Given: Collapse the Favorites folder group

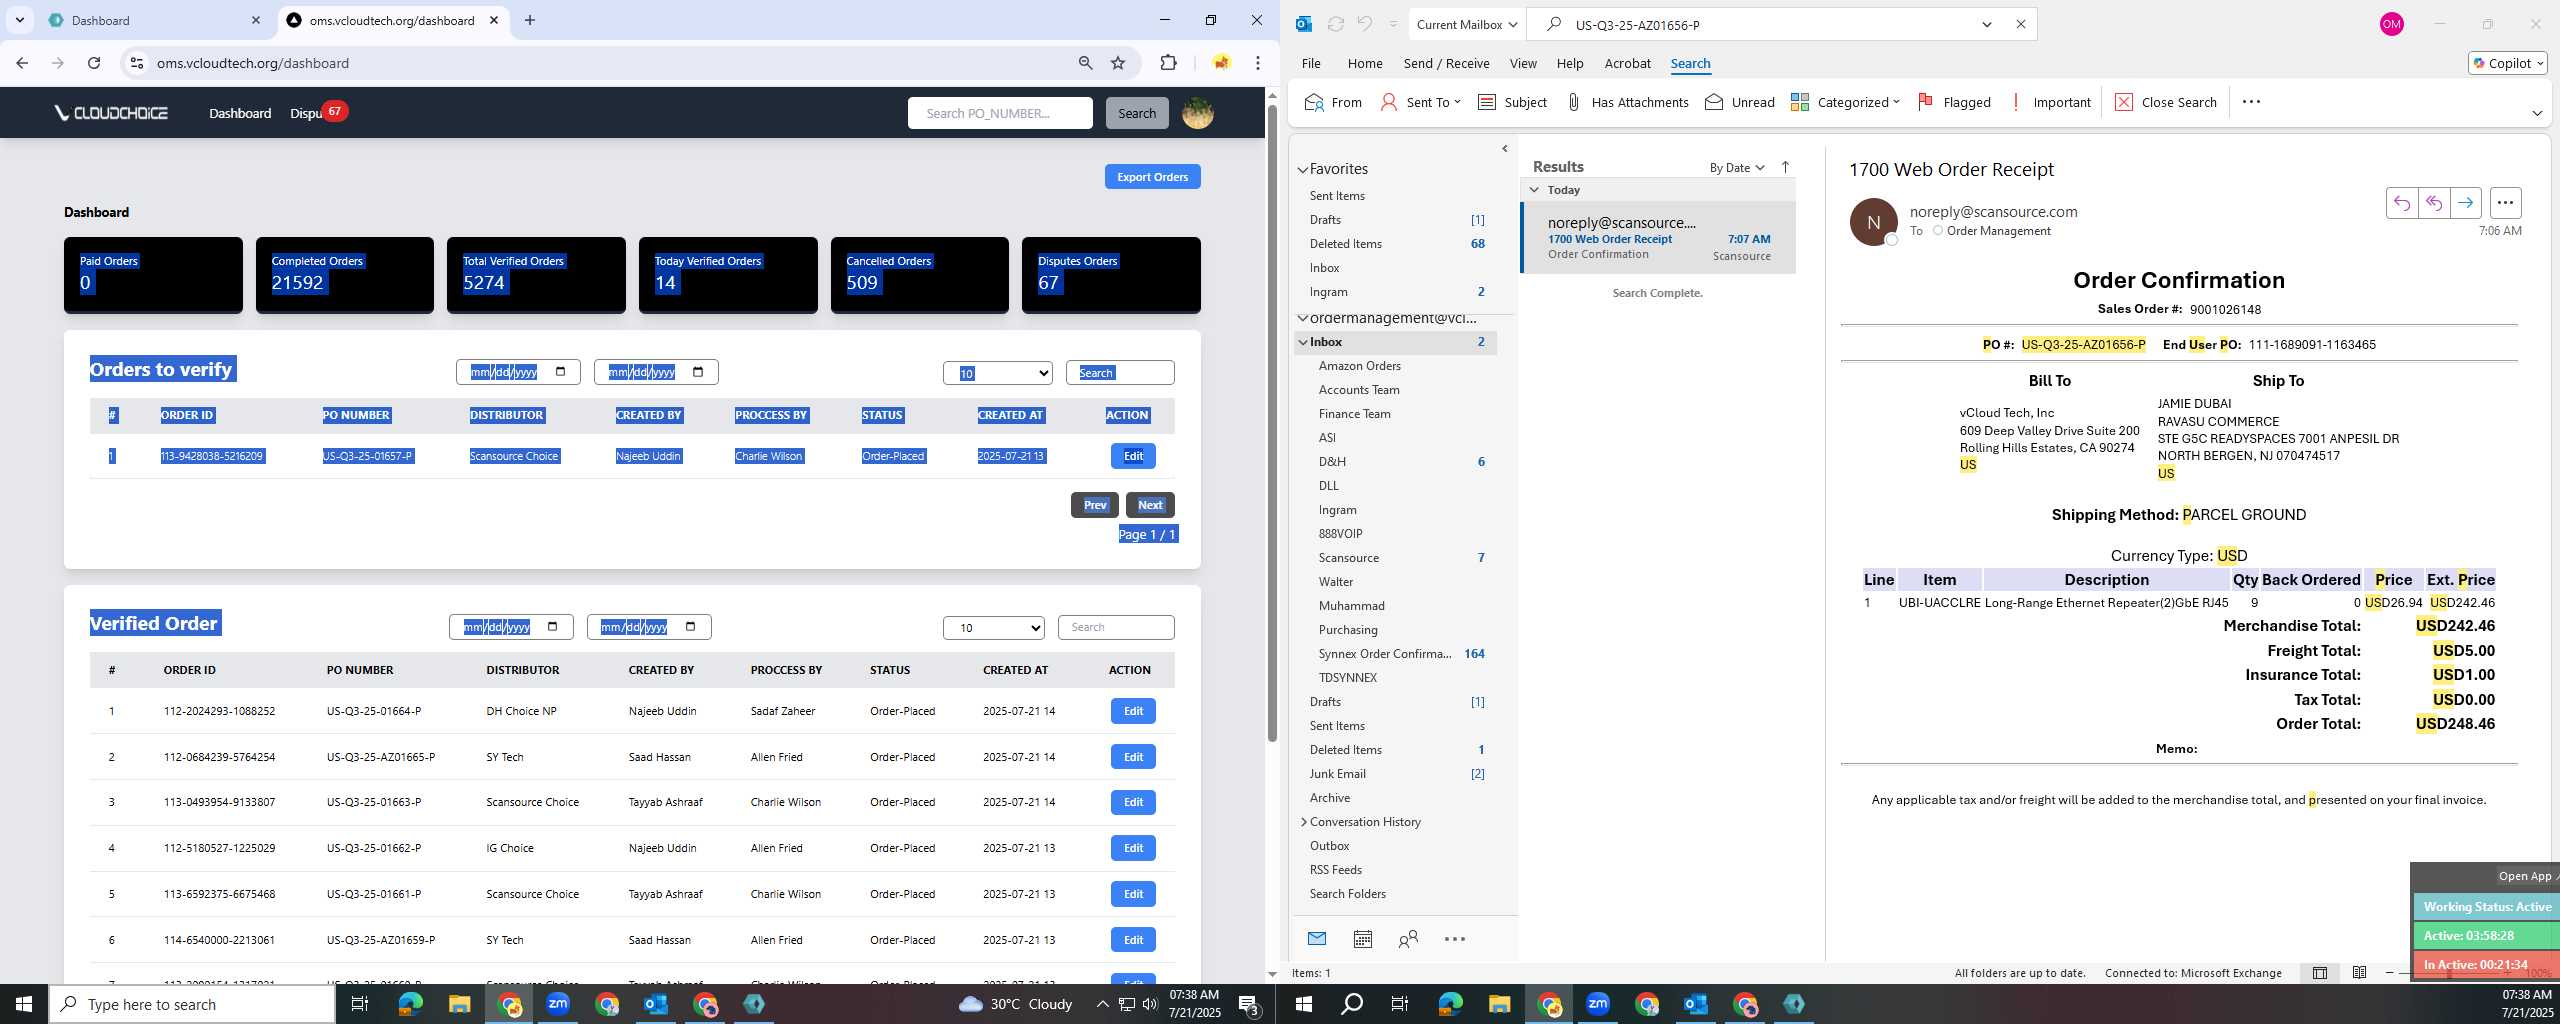Looking at the screenshot, I should [1303, 169].
